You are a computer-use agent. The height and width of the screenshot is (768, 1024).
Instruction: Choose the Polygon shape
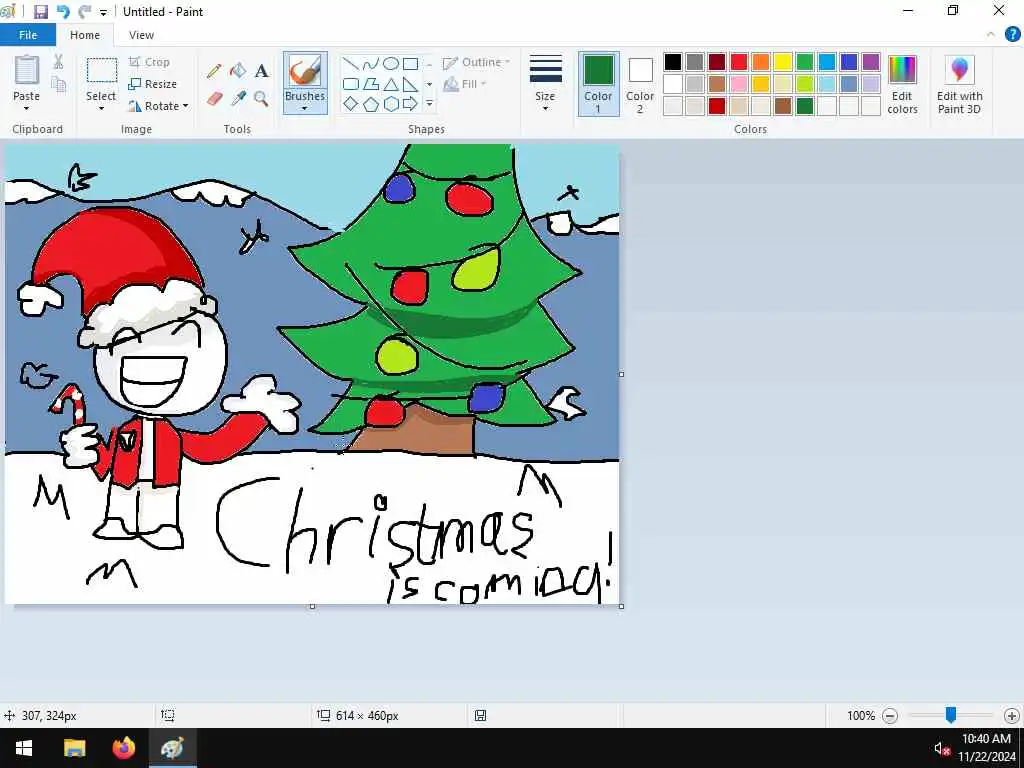pyautogui.click(x=371, y=84)
